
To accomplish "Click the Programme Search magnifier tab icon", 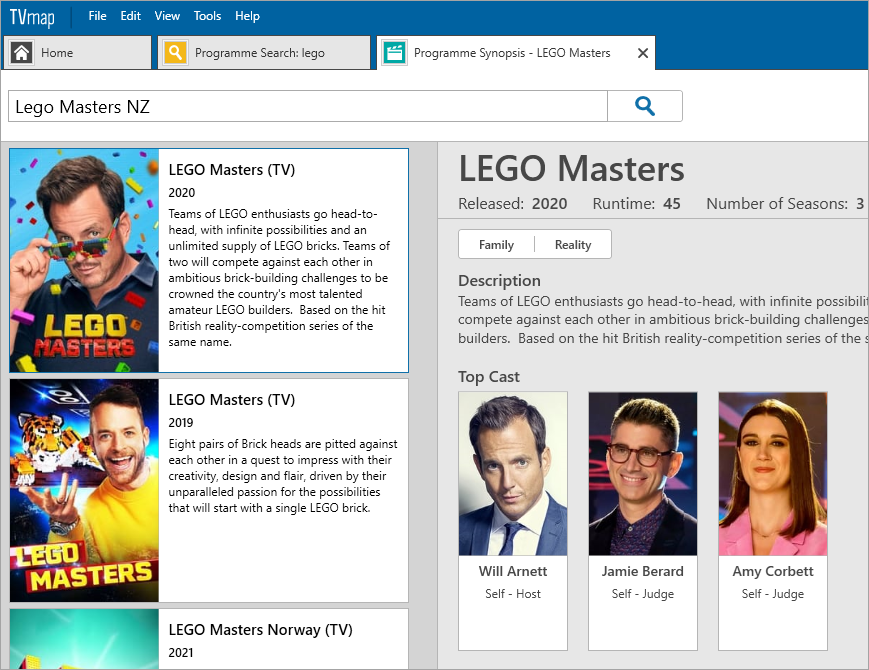I will (x=175, y=53).
